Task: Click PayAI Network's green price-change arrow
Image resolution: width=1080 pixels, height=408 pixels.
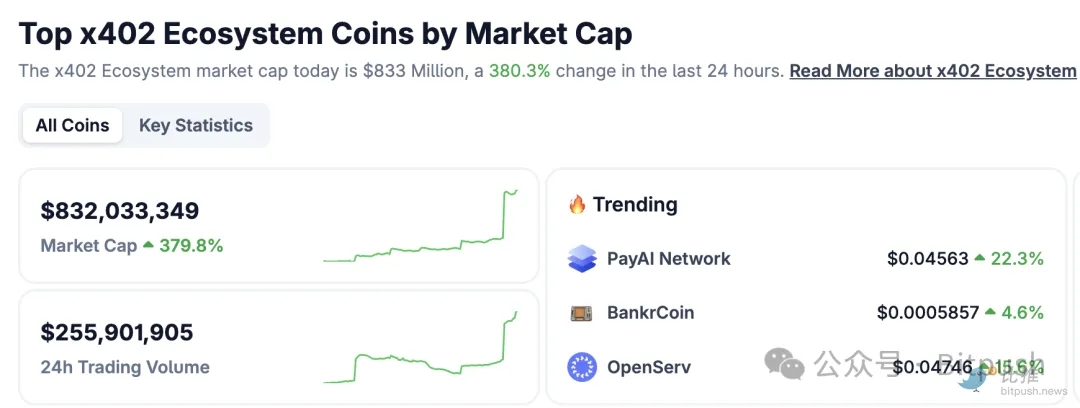Action: point(979,259)
